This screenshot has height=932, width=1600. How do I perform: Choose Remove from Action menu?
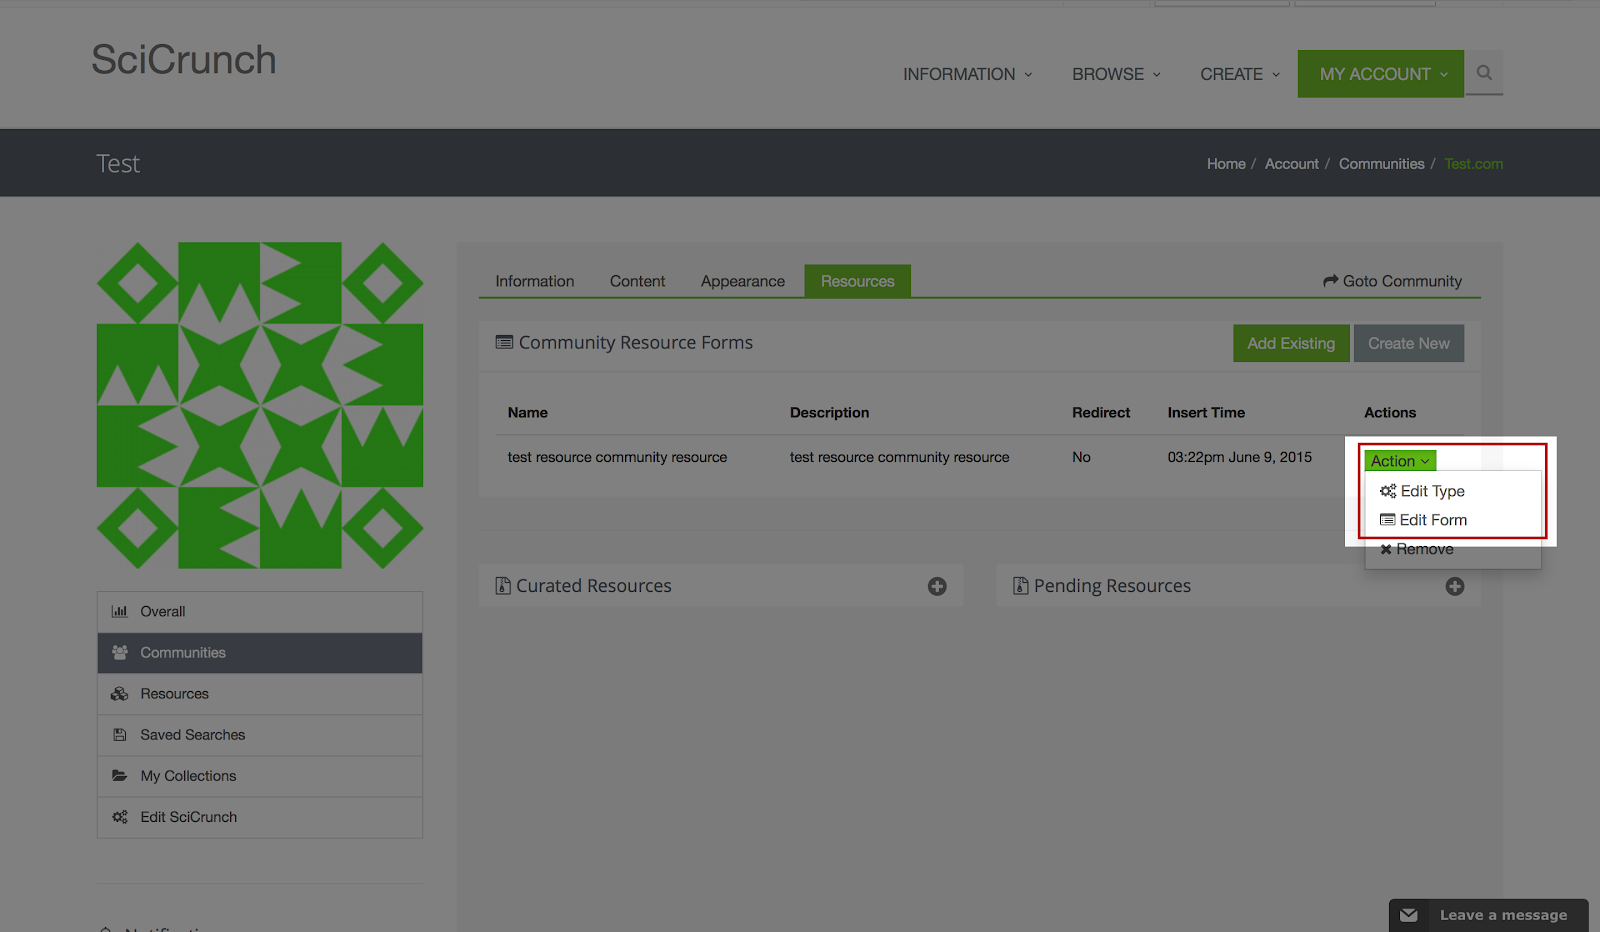1417,549
